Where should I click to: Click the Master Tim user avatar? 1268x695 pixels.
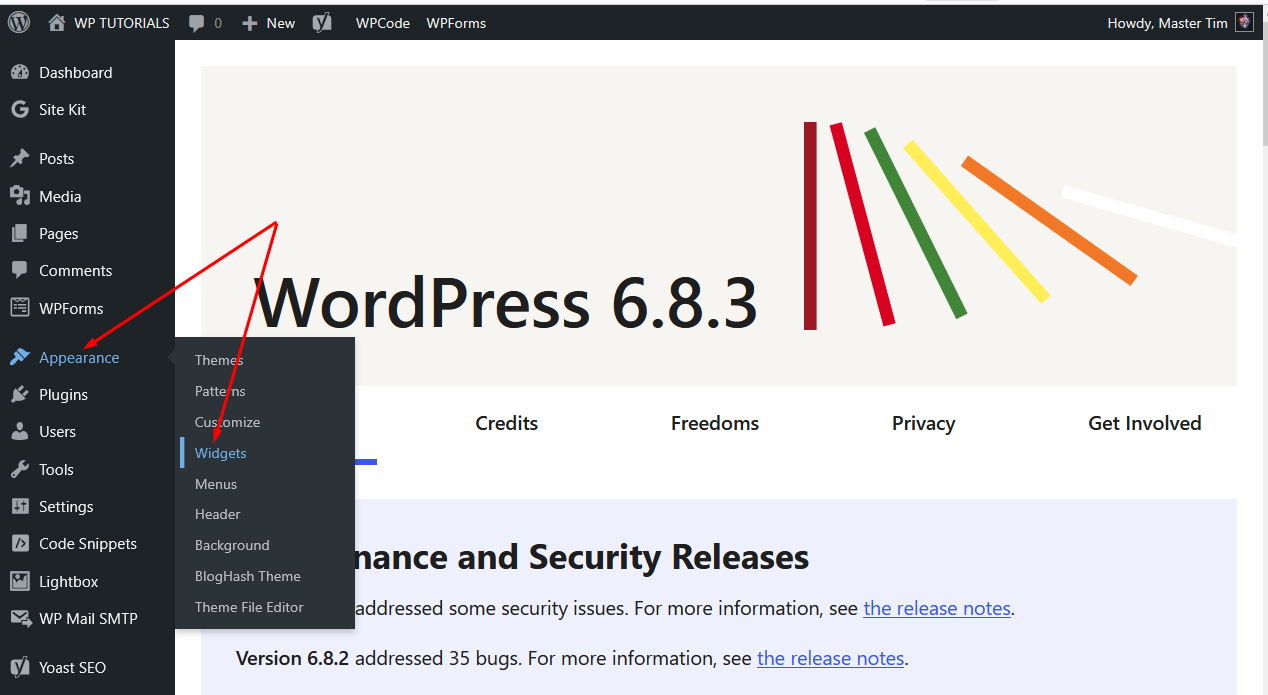1244,22
